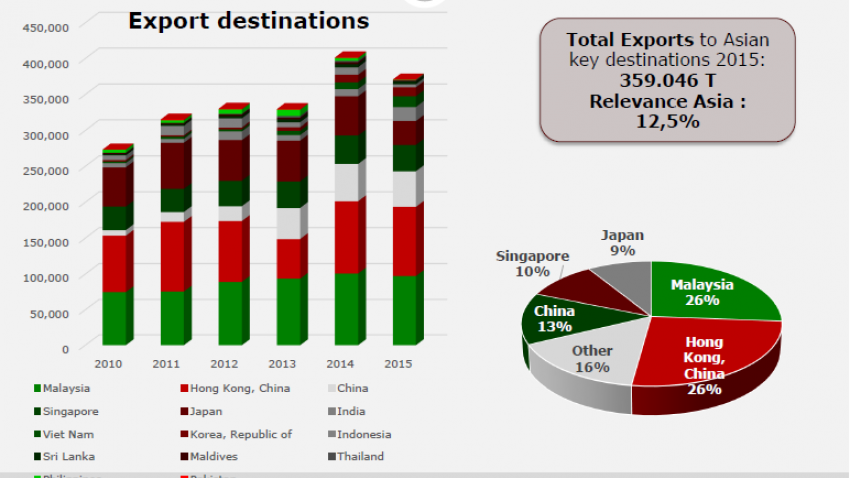The image size is (850, 478).
Task: Click the Export destinations chart title
Action: (x=248, y=21)
